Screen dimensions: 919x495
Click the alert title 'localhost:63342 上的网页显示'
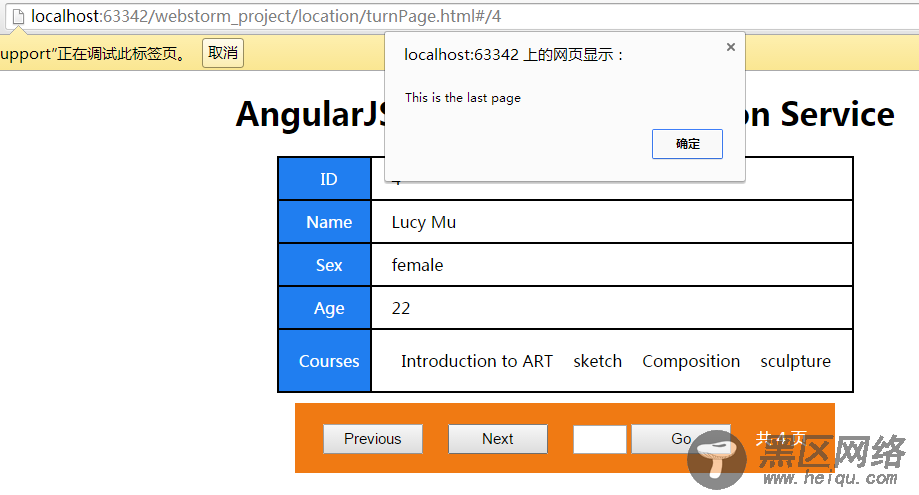514,55
